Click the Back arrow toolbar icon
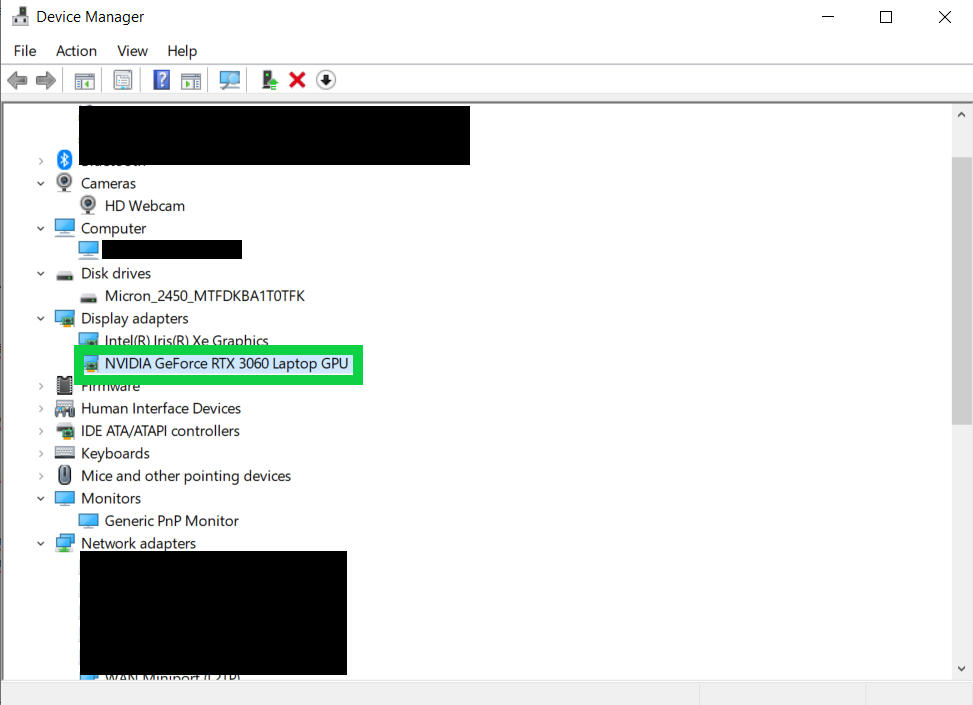This screenshot has height=705, width=973. tap(17, 80)
